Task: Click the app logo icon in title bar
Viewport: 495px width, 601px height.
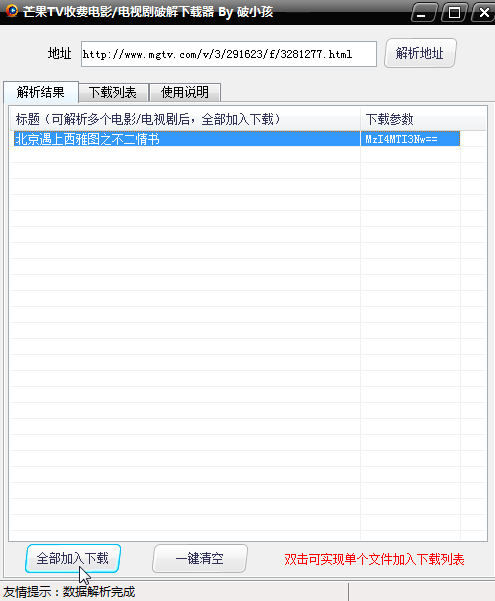Action: click(12, 10)
